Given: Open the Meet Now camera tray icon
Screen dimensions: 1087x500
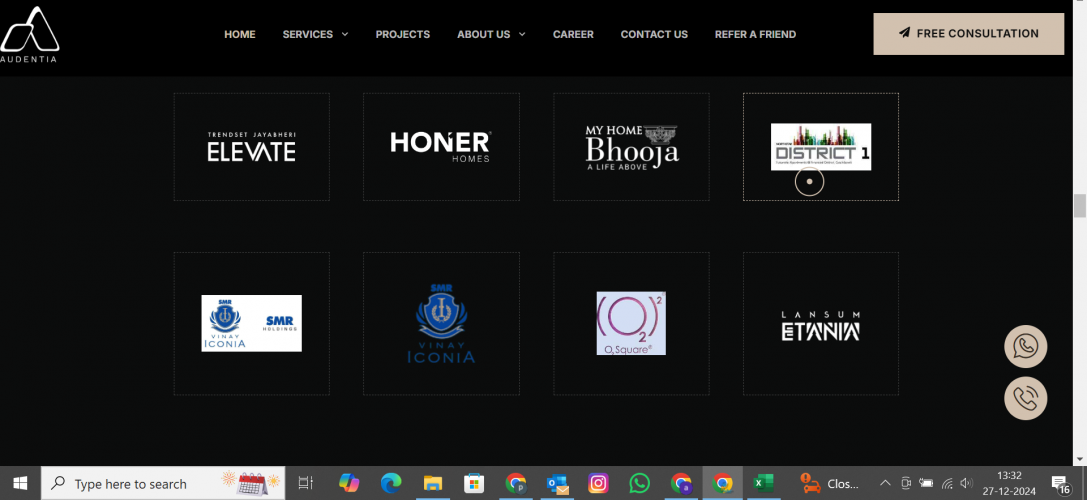Looking at the screenshot, I should (x=906, y=483).
